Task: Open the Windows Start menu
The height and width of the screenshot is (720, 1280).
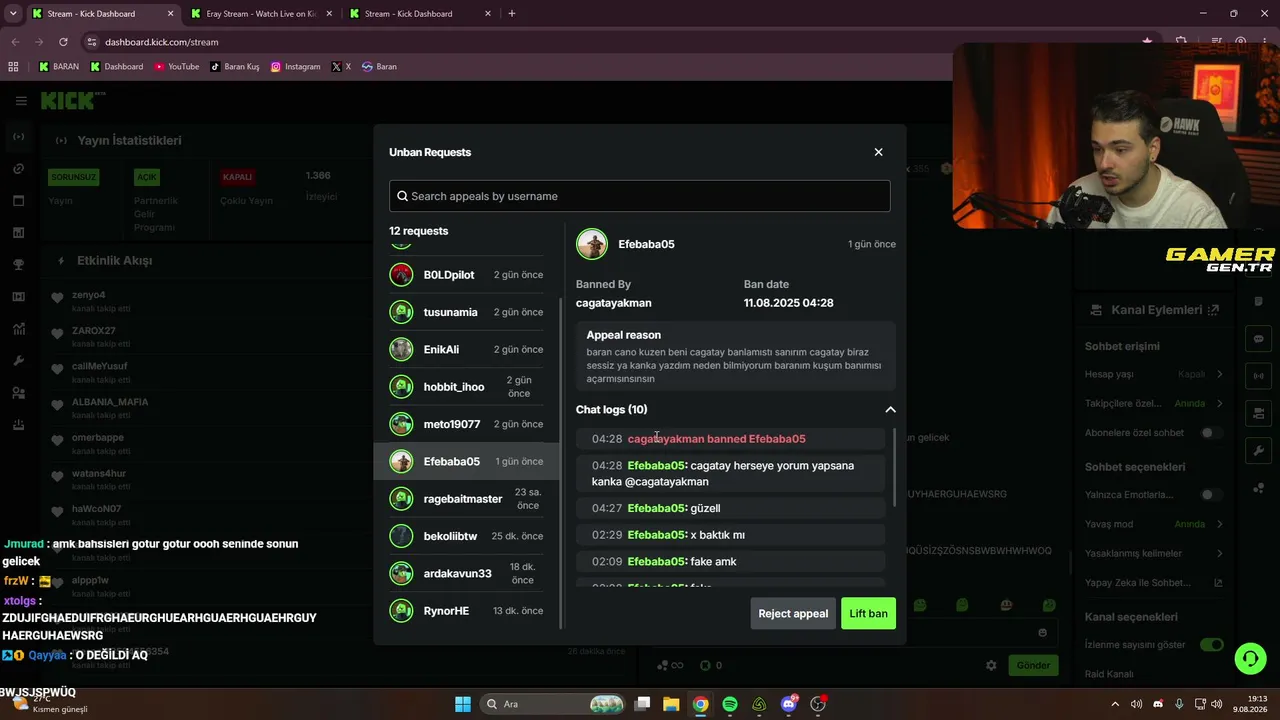Action: click(x=463, y=704)
